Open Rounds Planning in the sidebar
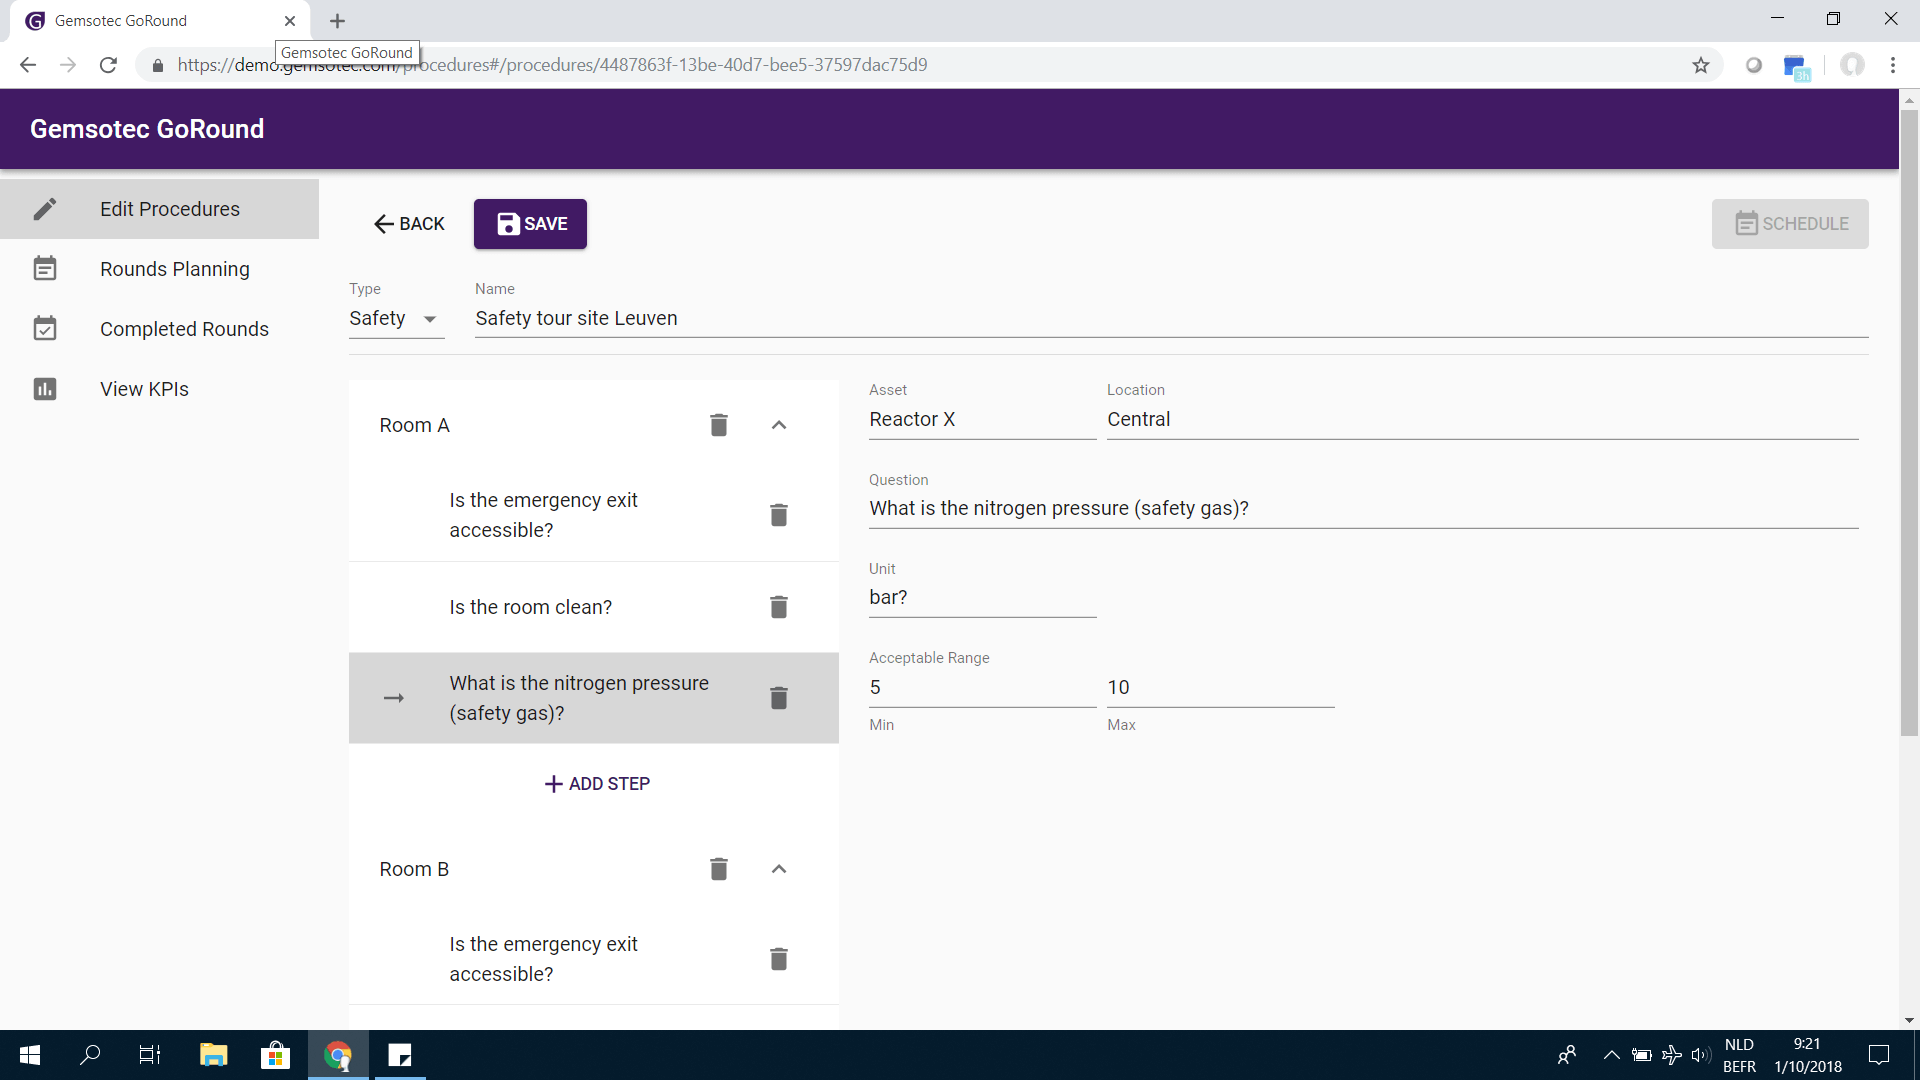This screenshot has width=1920, height=1080. (x=160, y=269)
